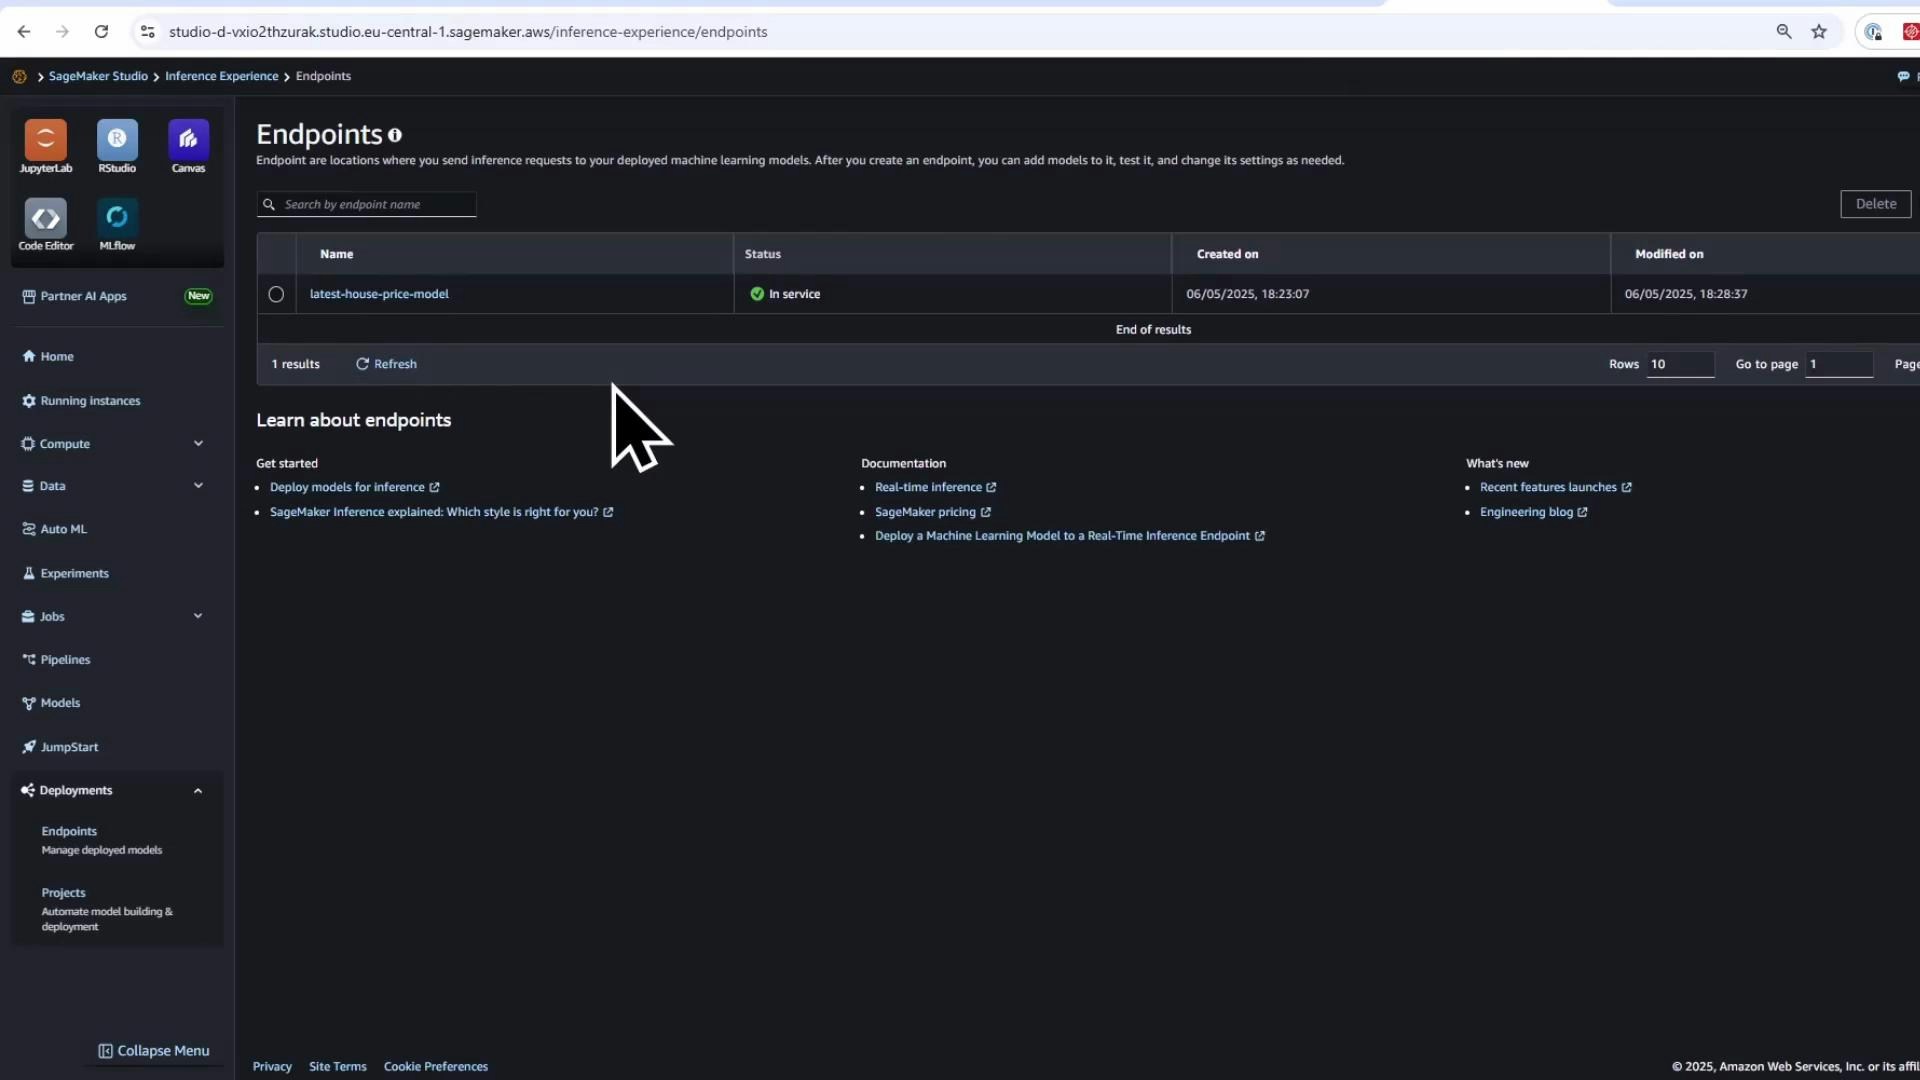Click the Go to page field
The image size is (1920, 1080).
coord(1839,364)
